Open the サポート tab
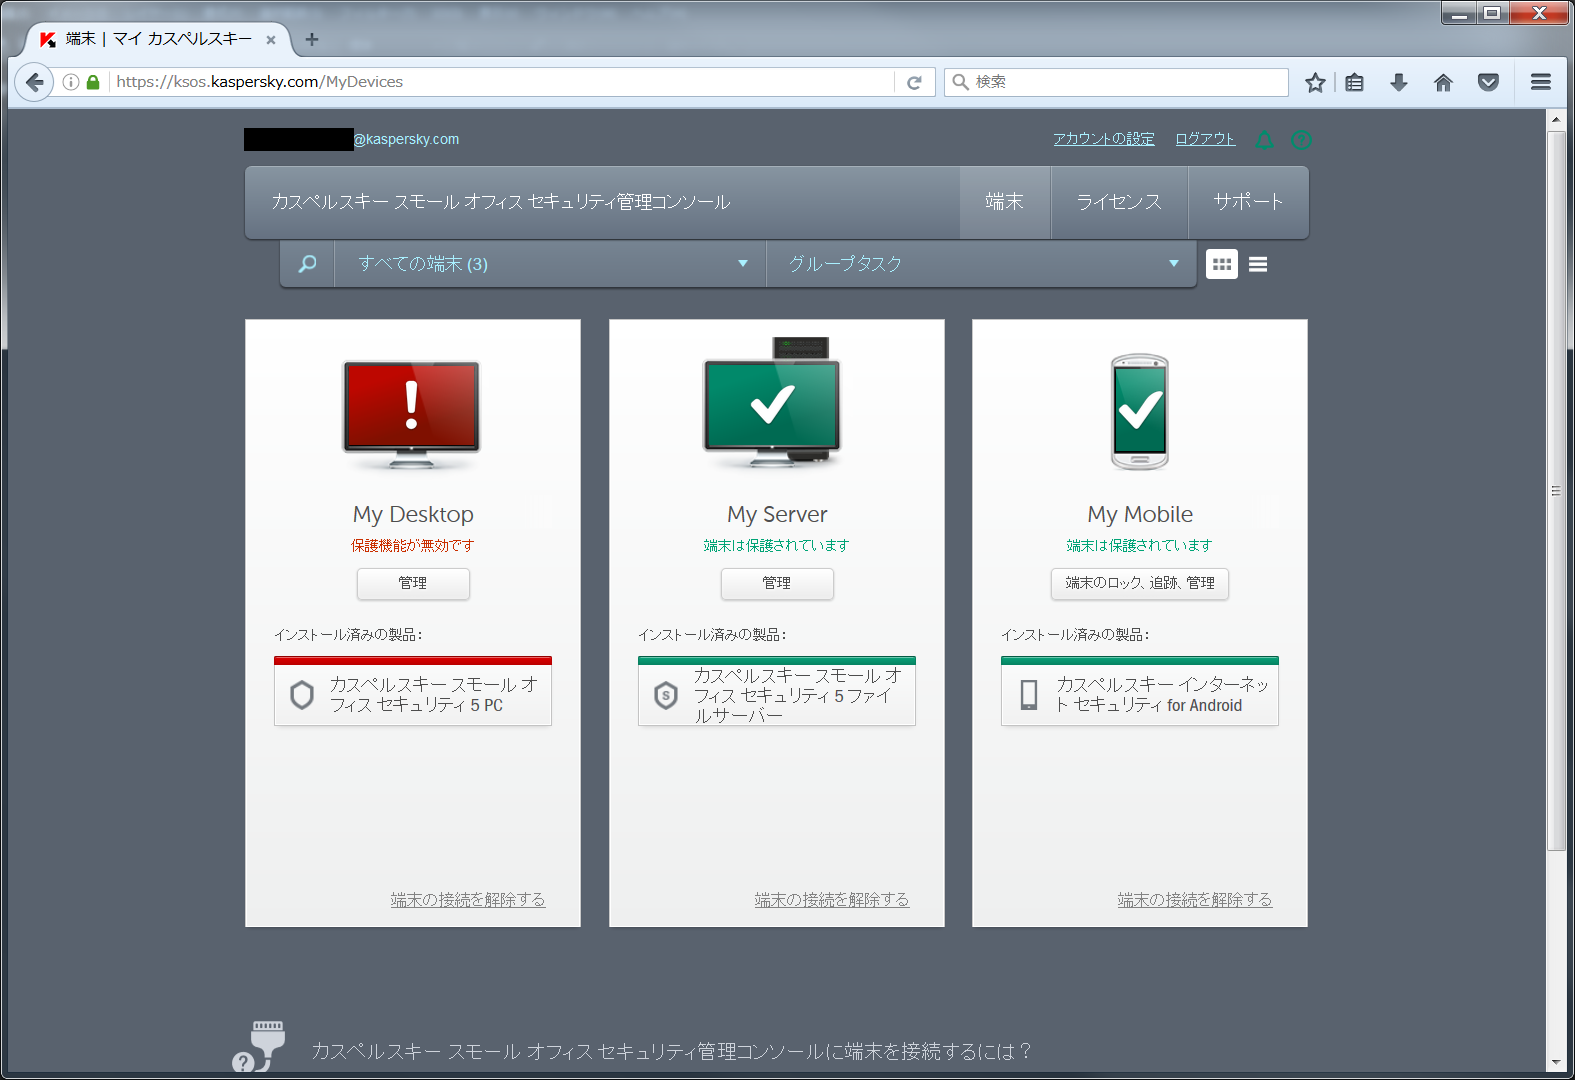This screenshot has width=1575, height=1080. (1248, 202)
